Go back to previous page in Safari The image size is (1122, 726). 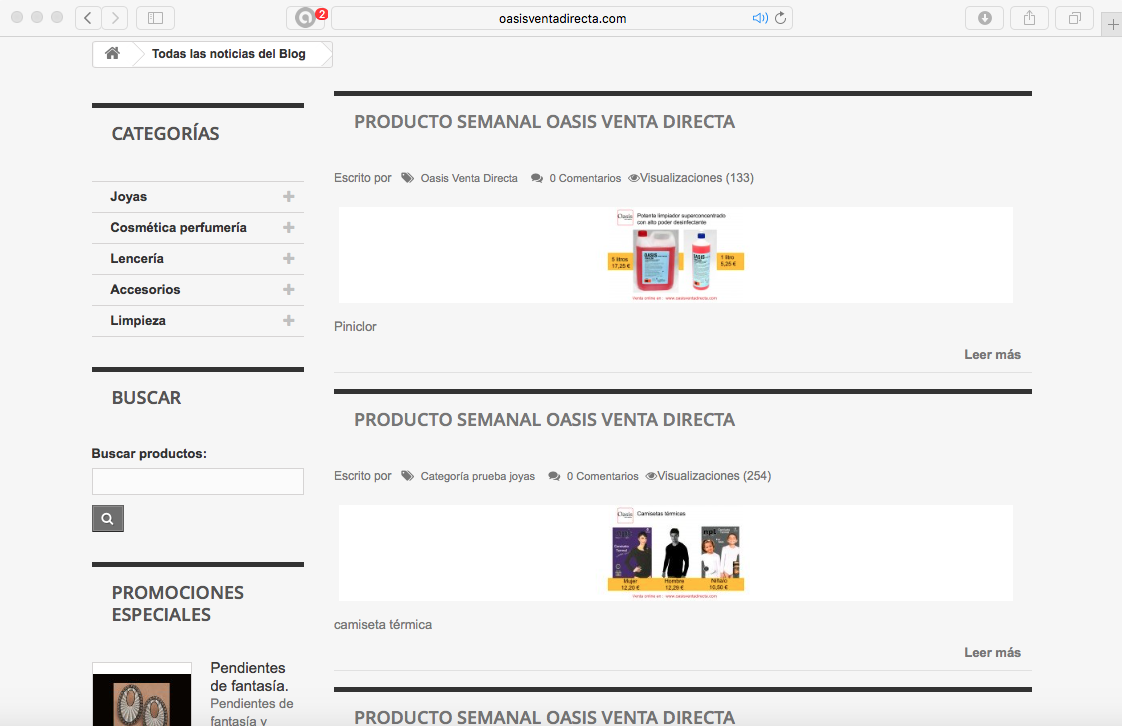tap(88, 18)
